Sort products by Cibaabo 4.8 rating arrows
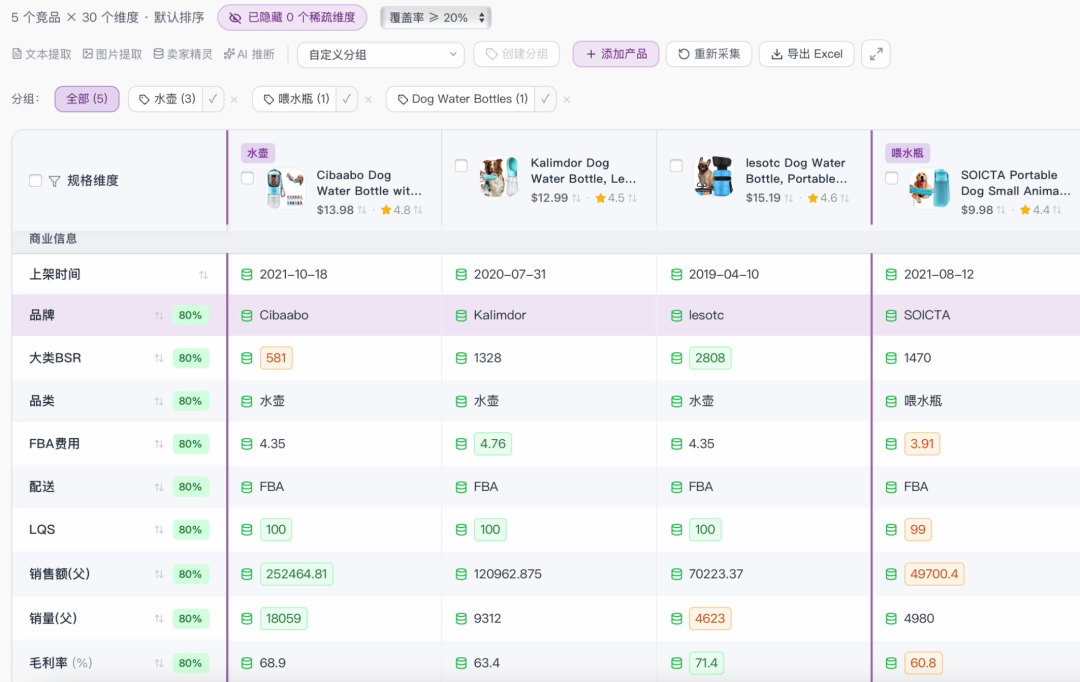This screenshot has width=1080, height=682. [418, 210]
